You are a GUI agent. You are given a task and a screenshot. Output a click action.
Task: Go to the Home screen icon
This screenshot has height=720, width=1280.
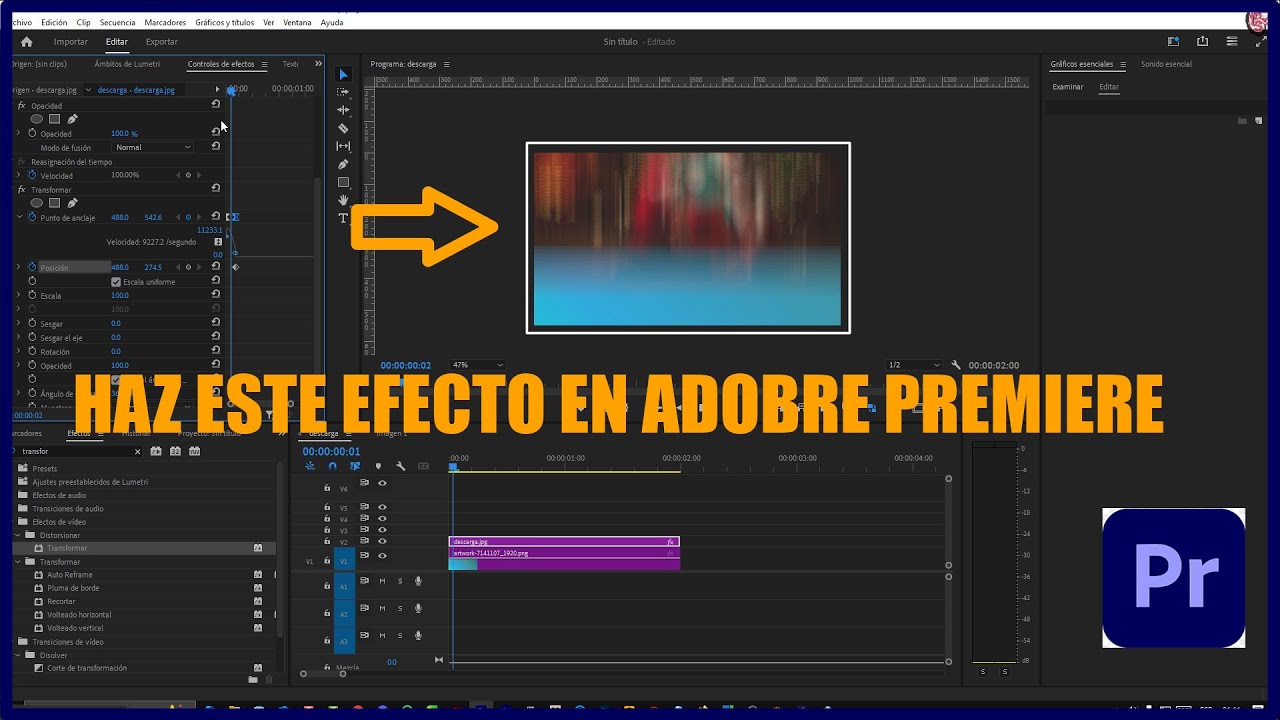pyautogui.click(x=27, y=42)
